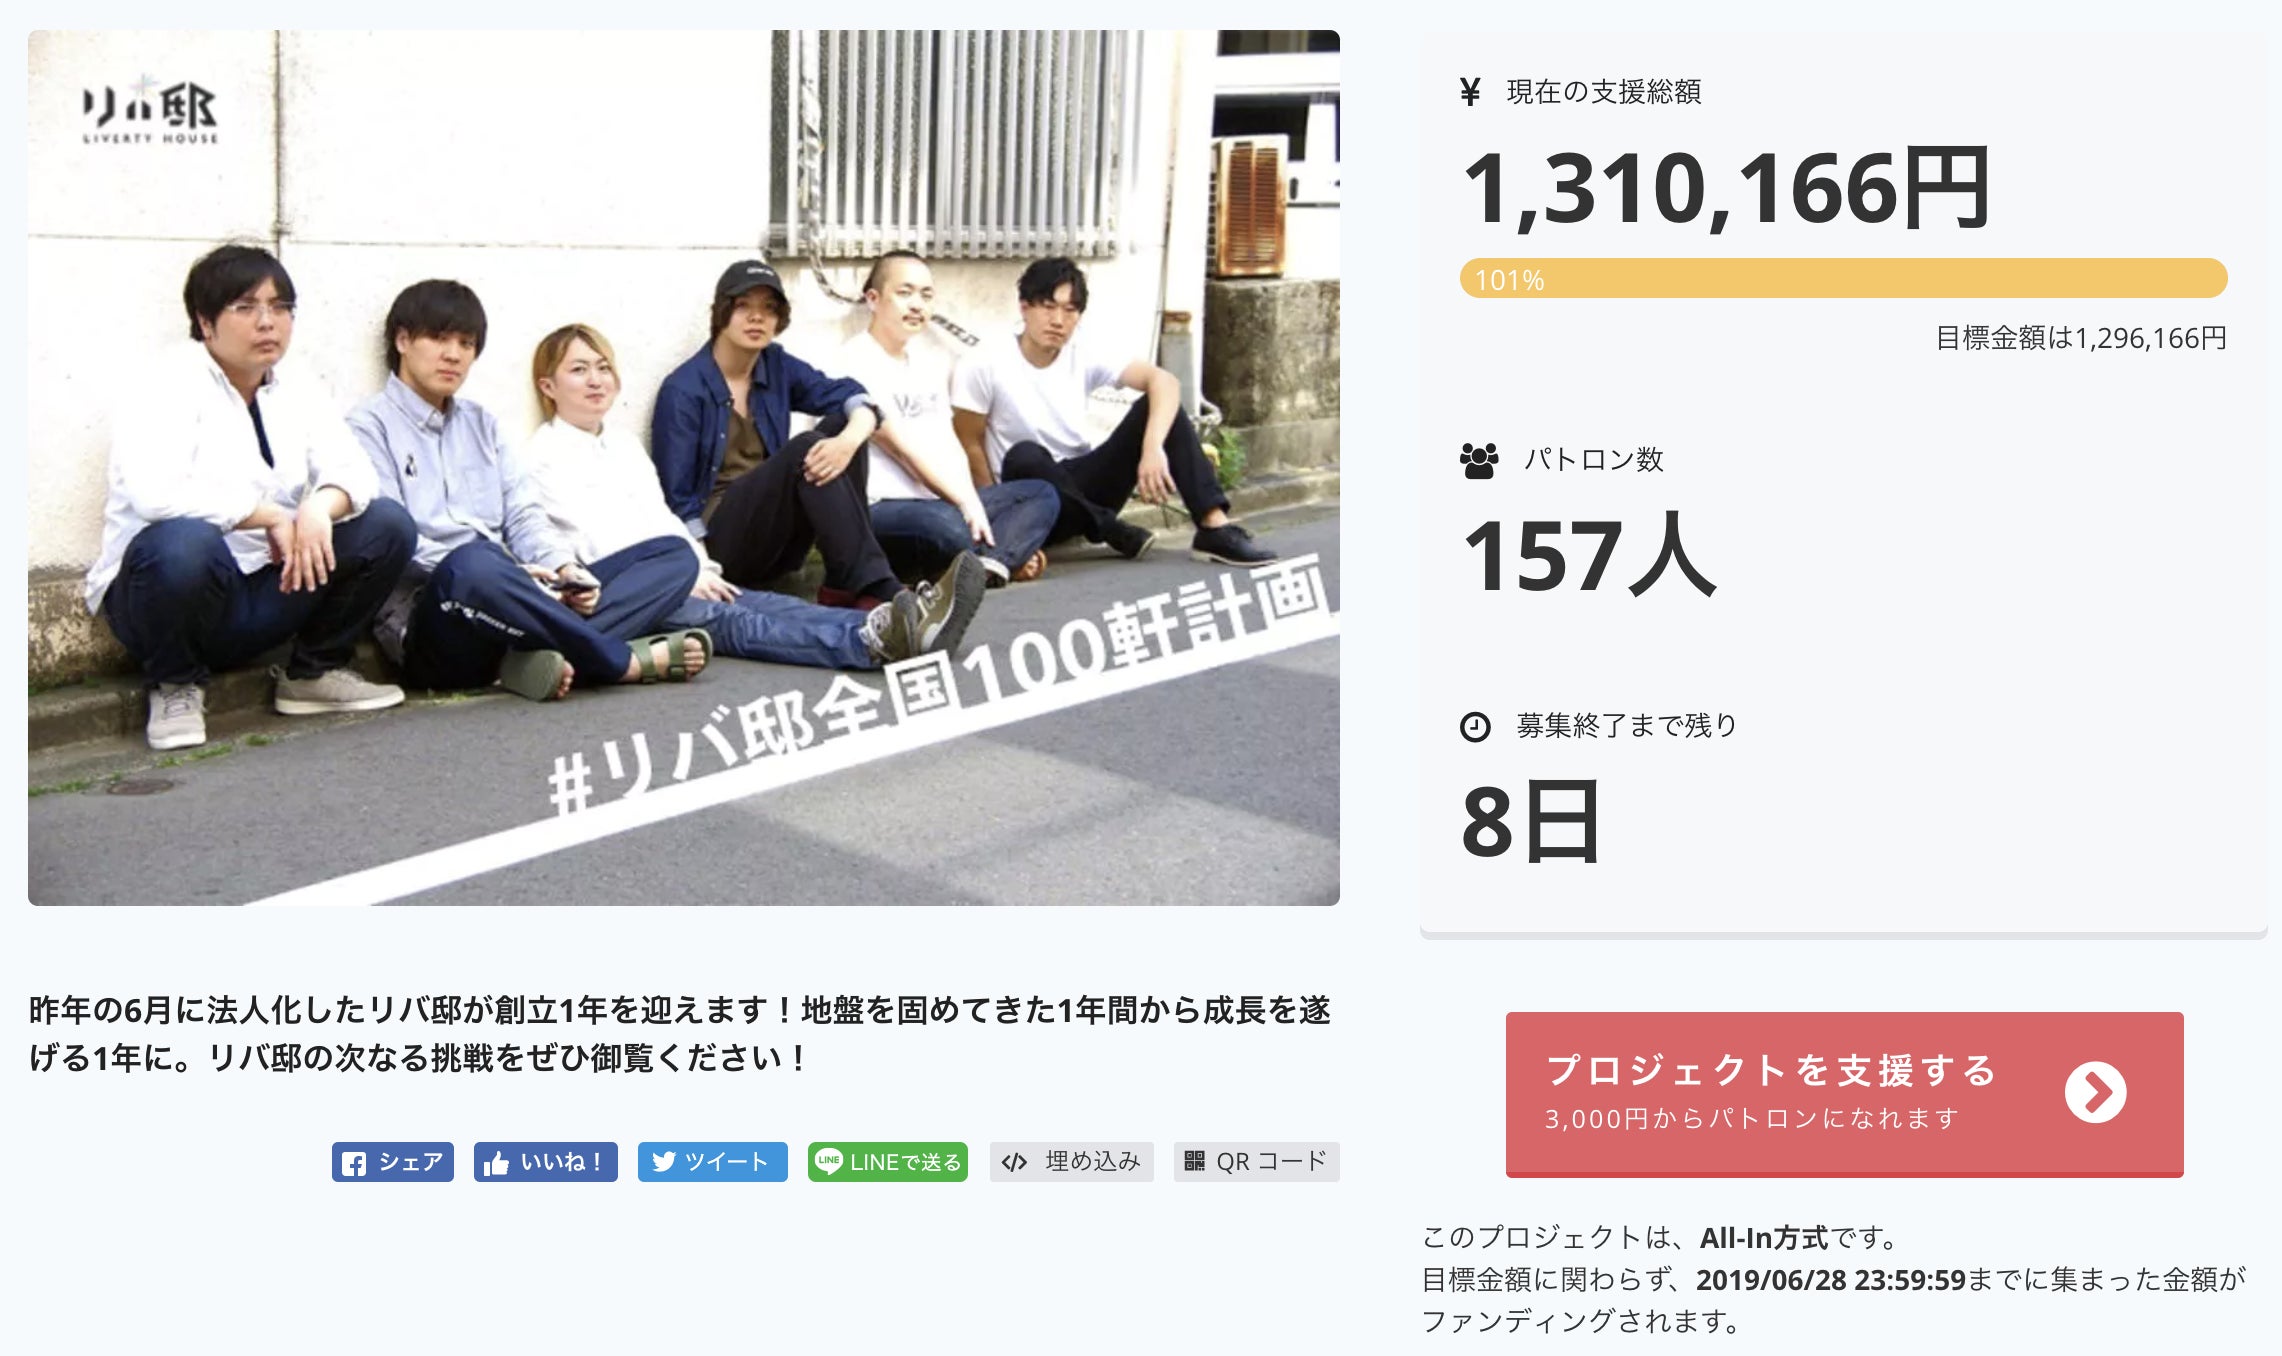Open the 埋め込み embed option
Viewport: 2282px width, 1356px height.
click(1072, 1162)
